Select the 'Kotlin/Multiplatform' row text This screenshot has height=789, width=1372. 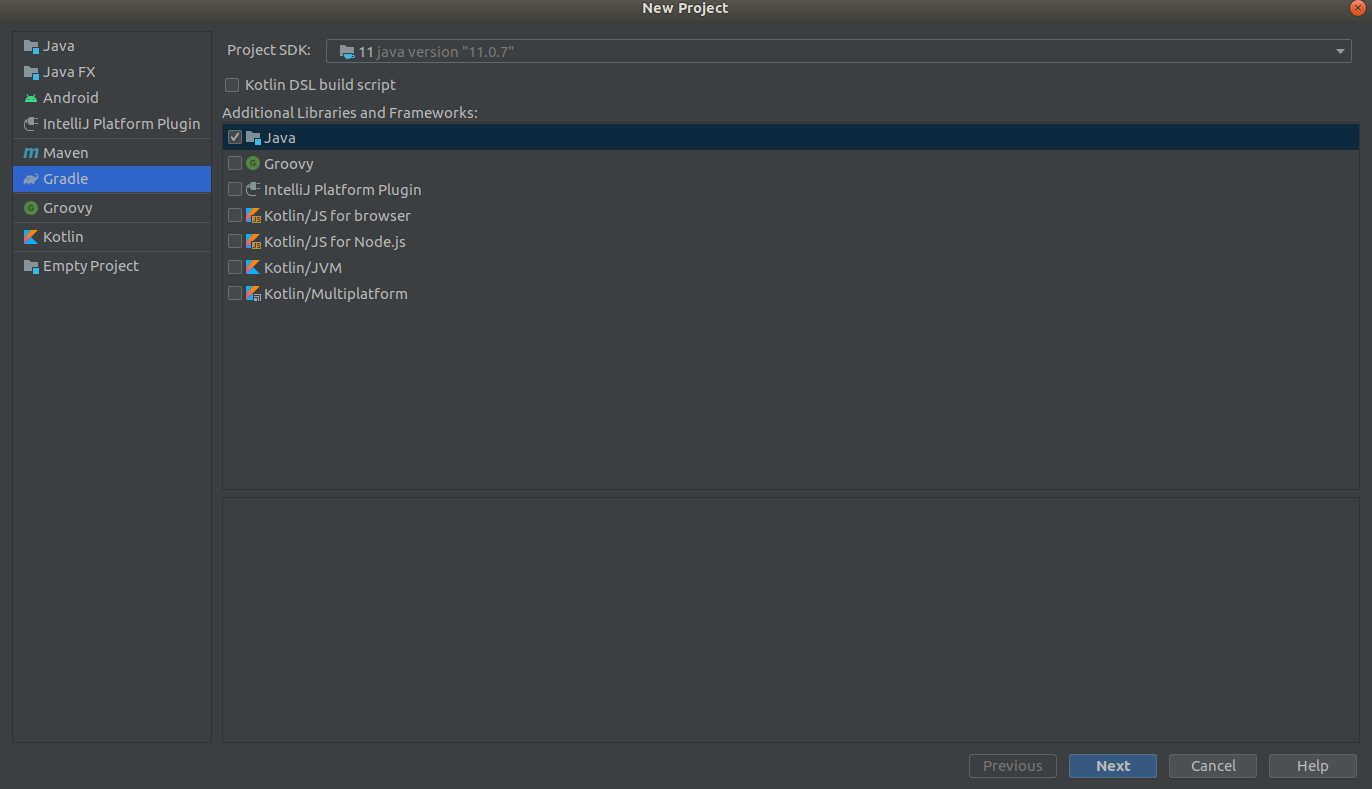(x=336, y=294)
